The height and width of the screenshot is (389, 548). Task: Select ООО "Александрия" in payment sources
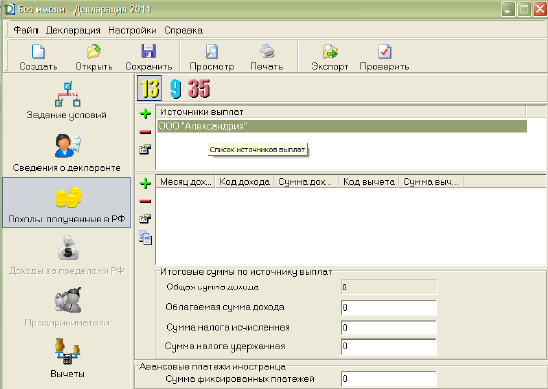coord(342,126)
